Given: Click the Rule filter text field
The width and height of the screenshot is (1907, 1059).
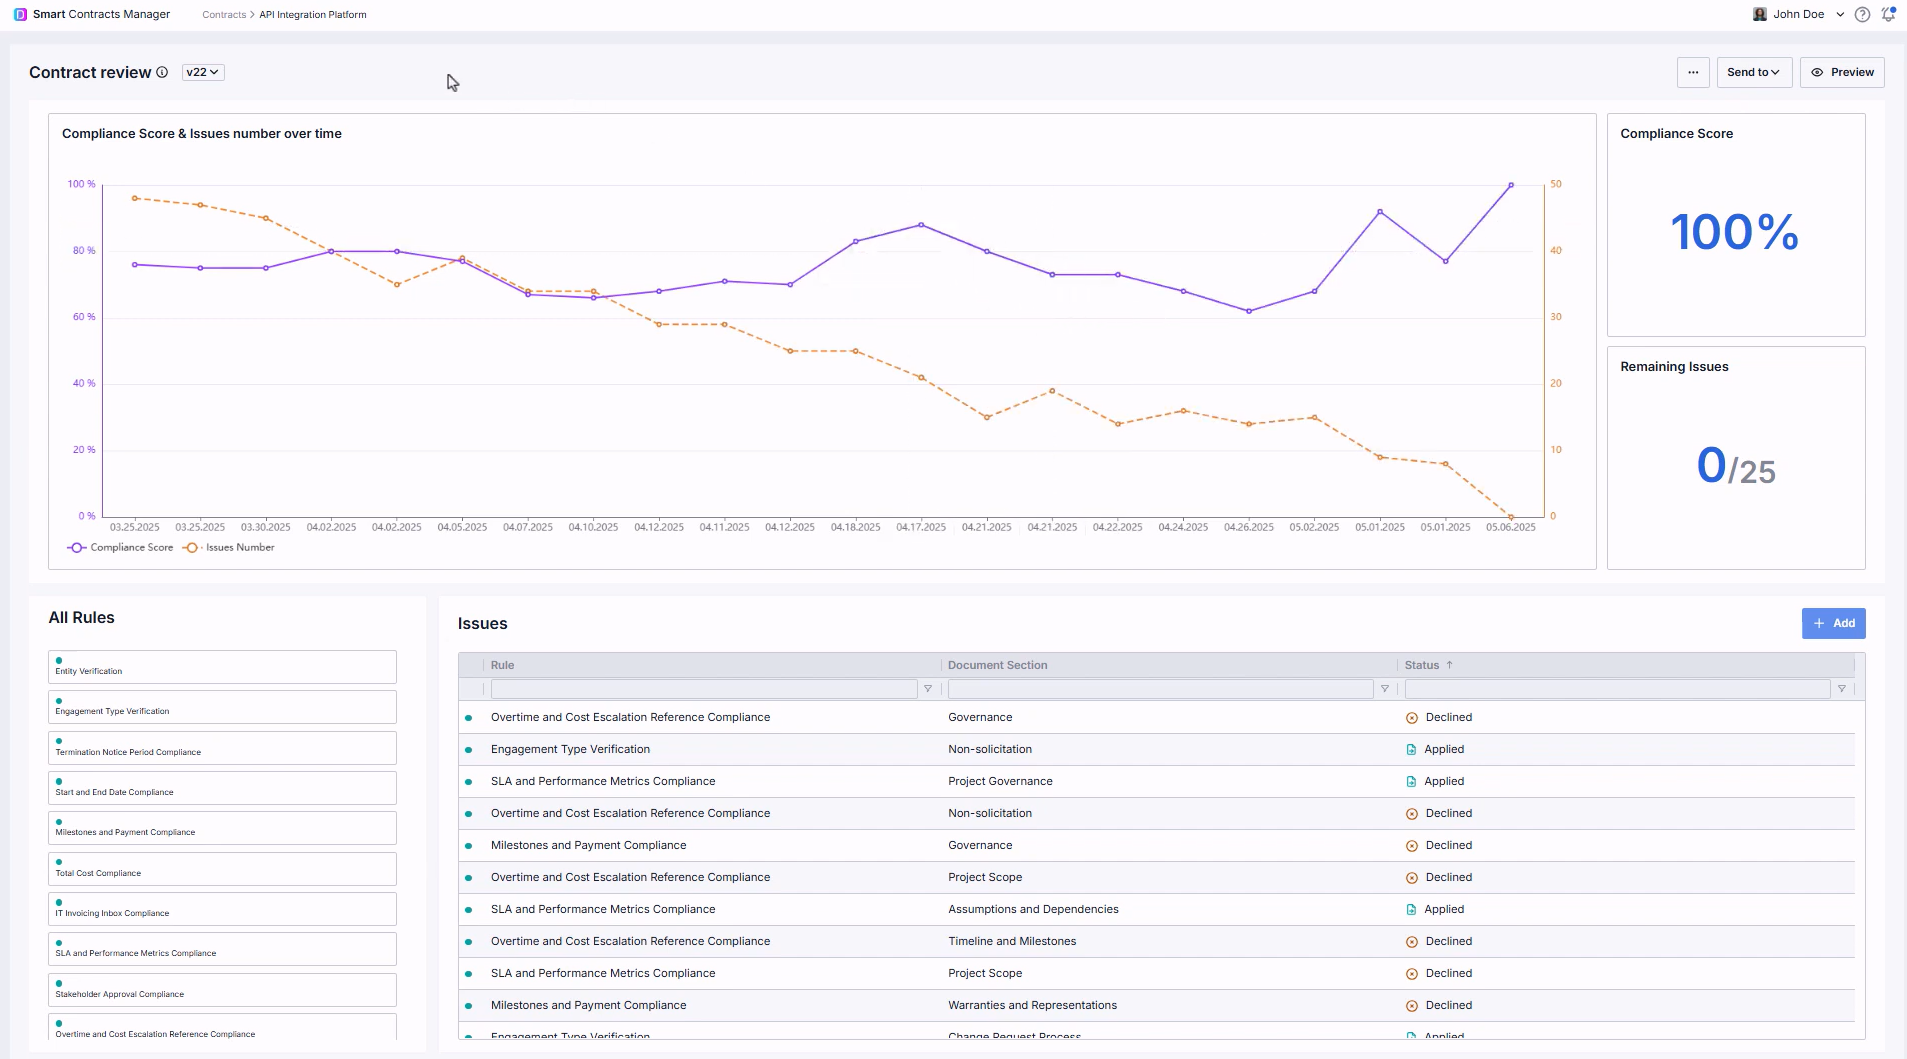Looking at the screenshot, I should pos(703,689).
